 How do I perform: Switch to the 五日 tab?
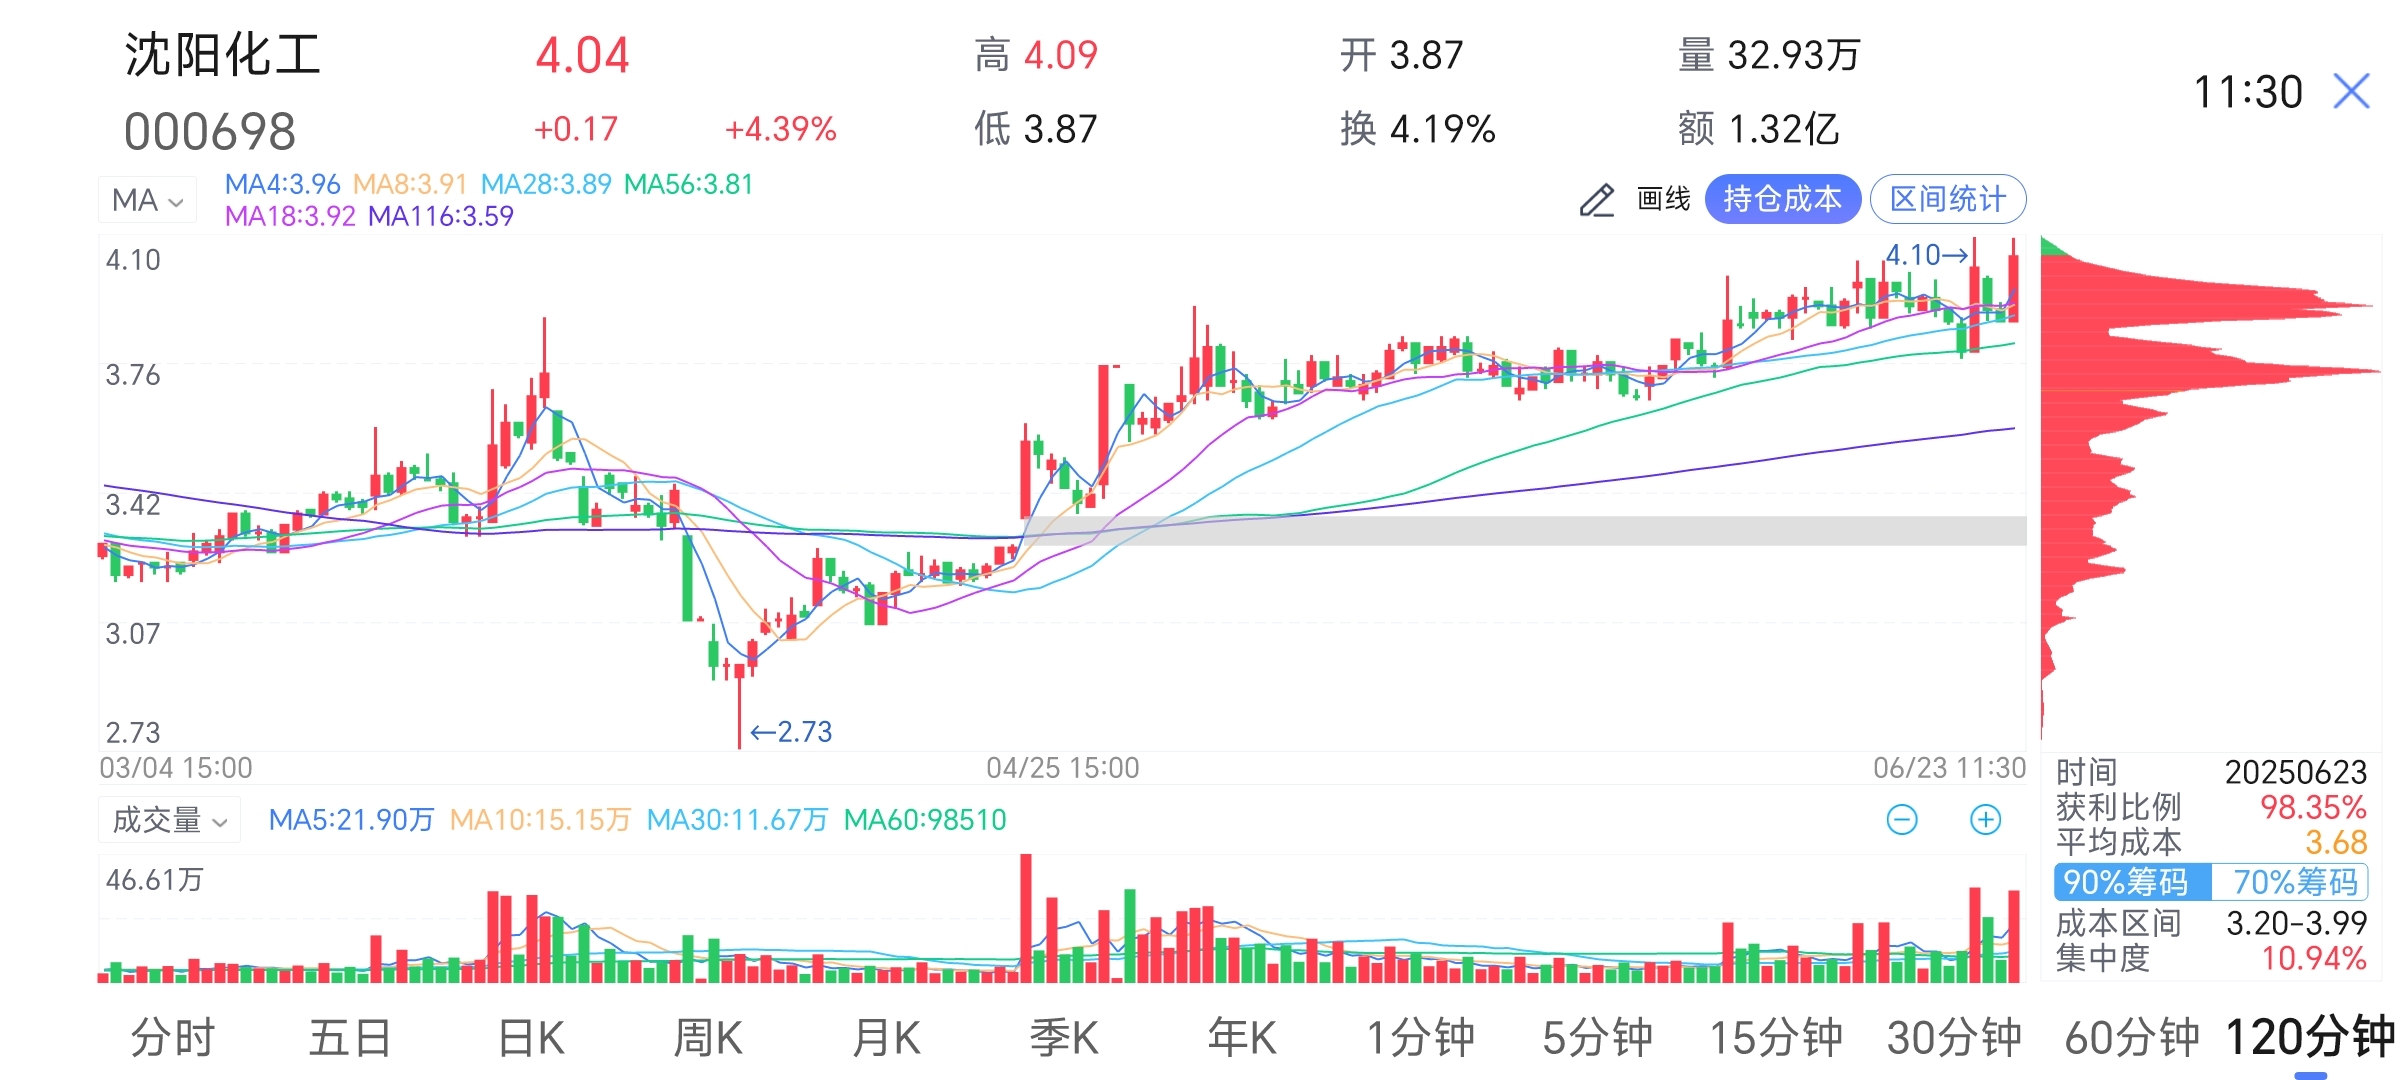pos(350,1038)
